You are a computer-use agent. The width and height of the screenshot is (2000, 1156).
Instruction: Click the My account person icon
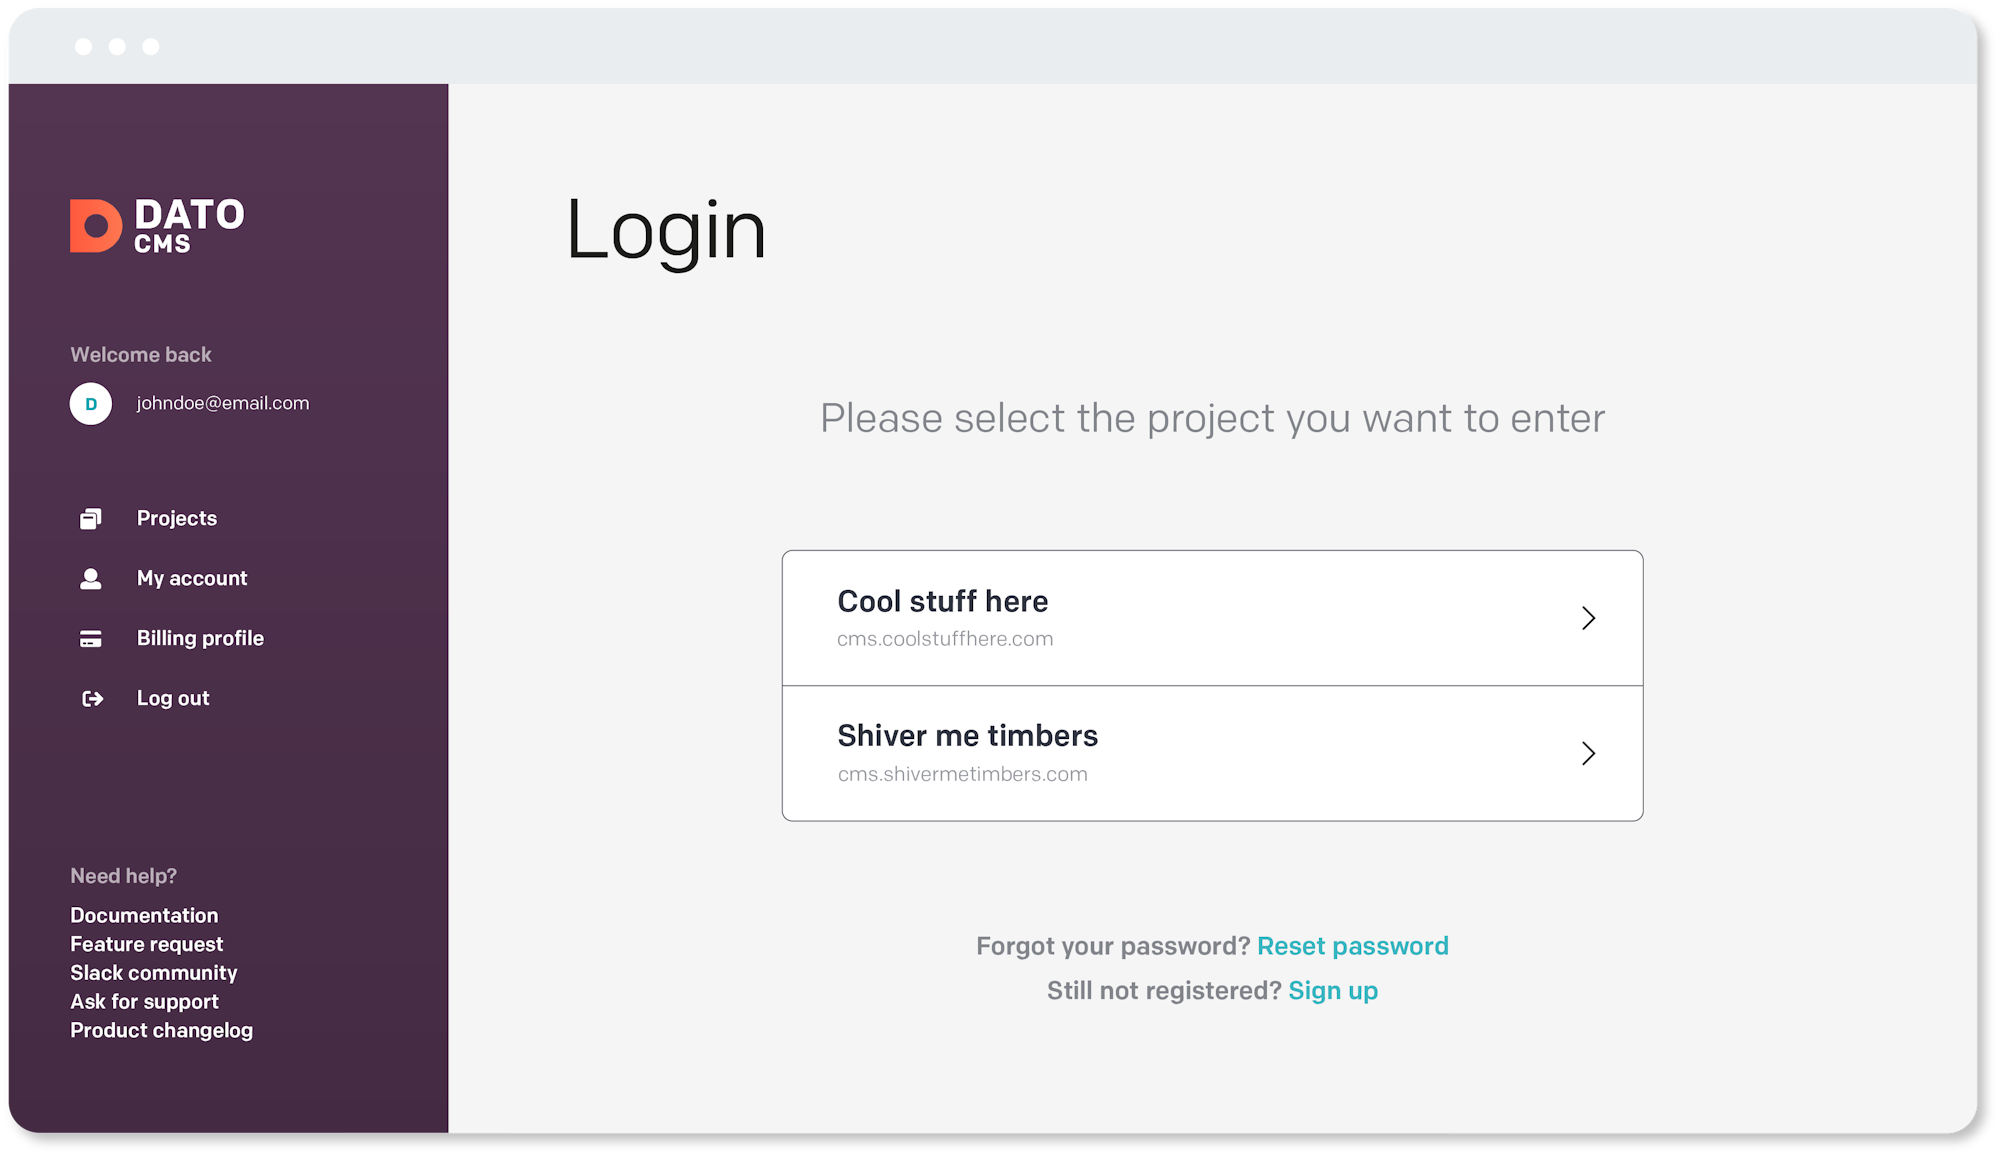(x=91, y=578)
